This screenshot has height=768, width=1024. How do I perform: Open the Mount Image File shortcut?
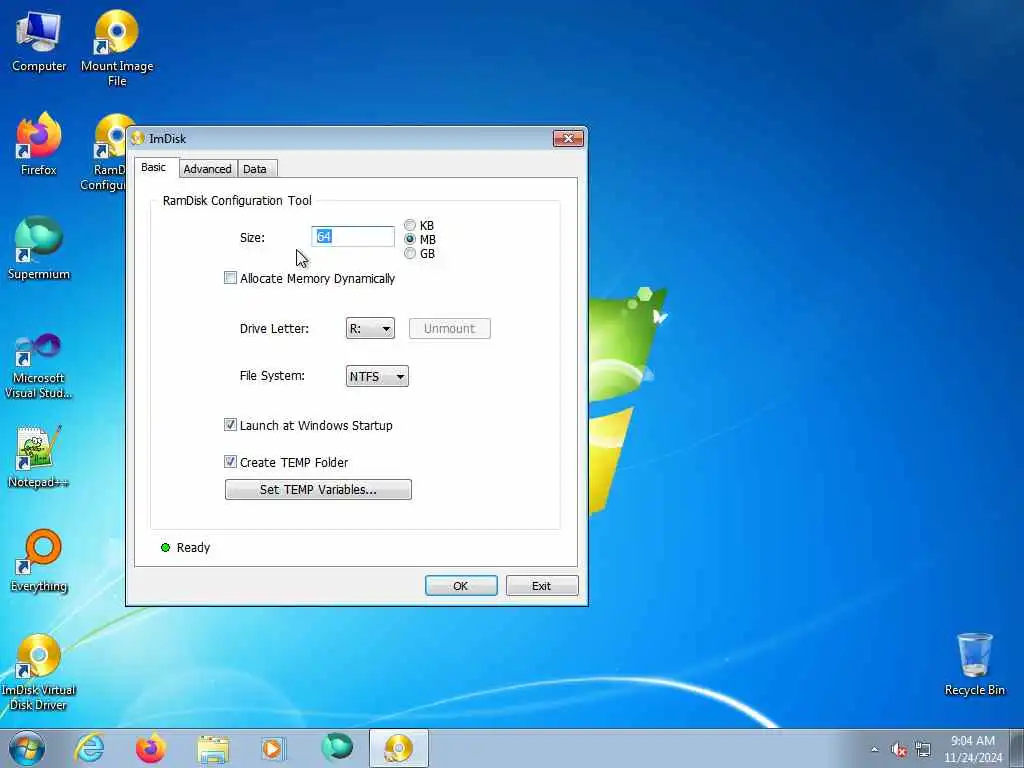(117, 47)
